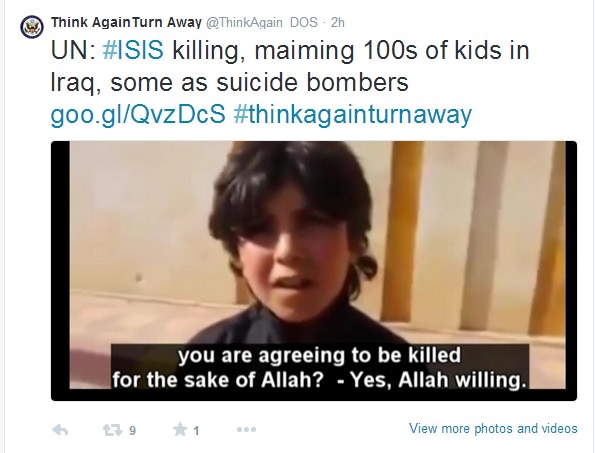Click View more photos and videos
Viewport: 595px width, 453px height.
tap(493, 428)
